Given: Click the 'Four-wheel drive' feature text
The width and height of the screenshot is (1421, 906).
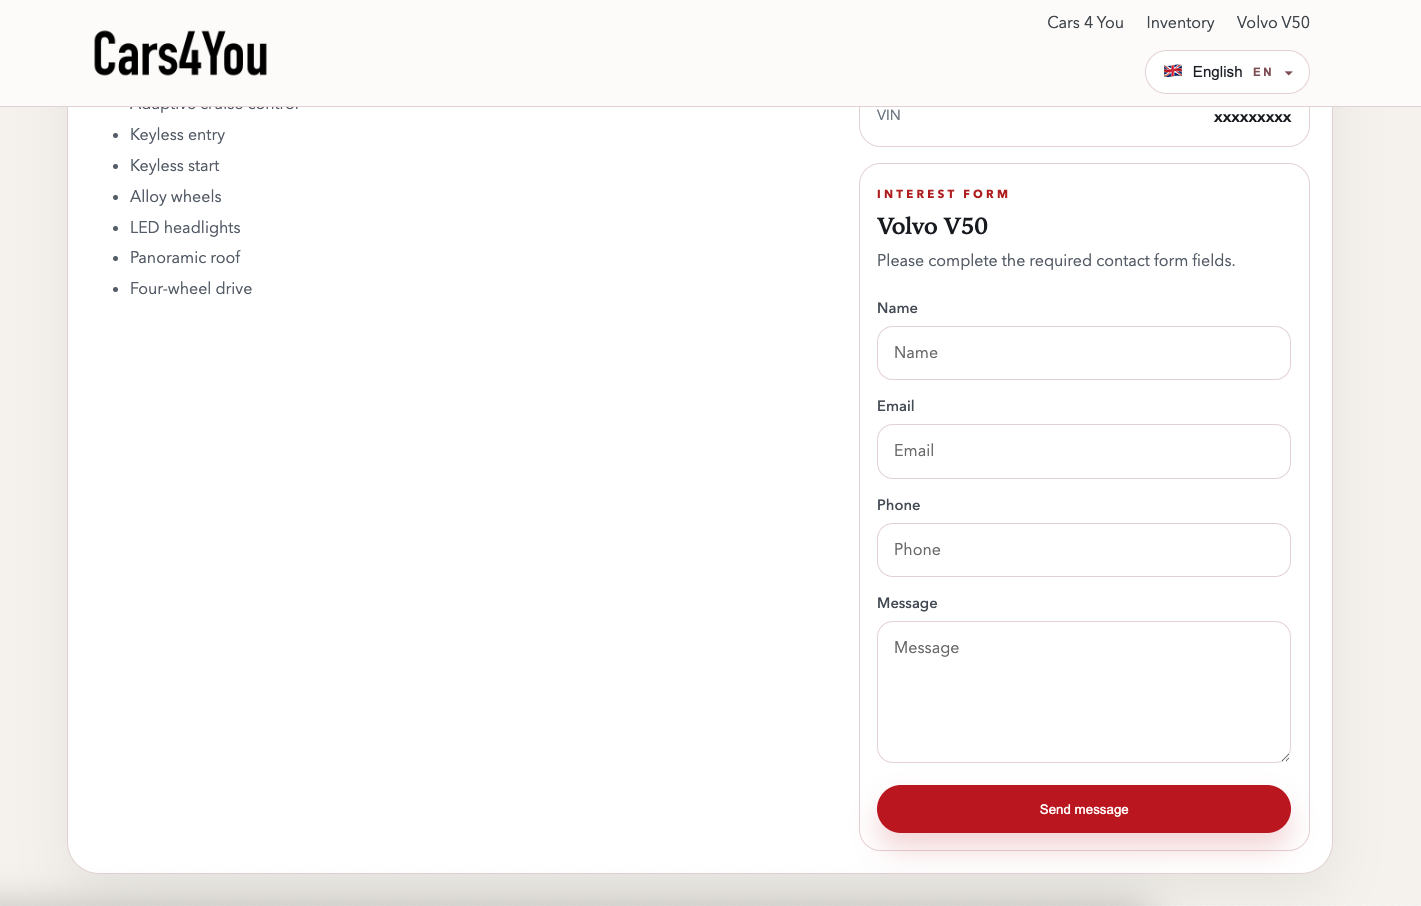Looking at the screenshot, I should point(191,289).
